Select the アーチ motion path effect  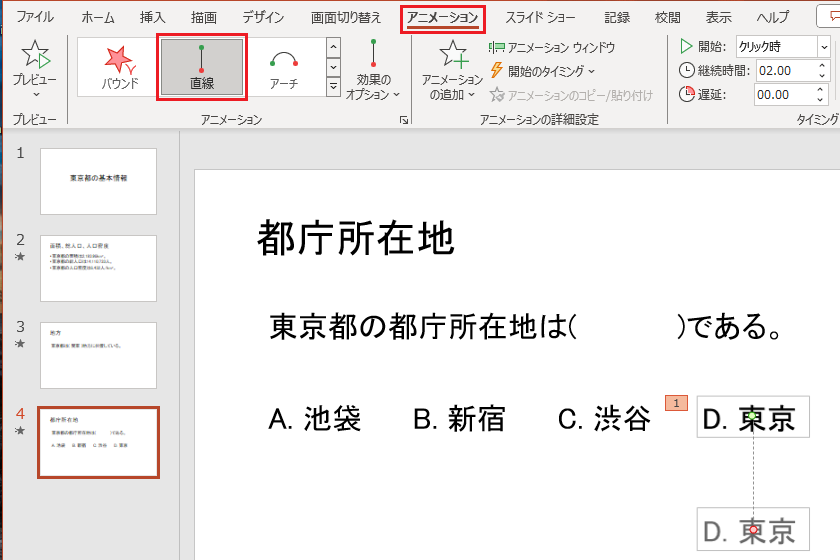tap(285, 67)
